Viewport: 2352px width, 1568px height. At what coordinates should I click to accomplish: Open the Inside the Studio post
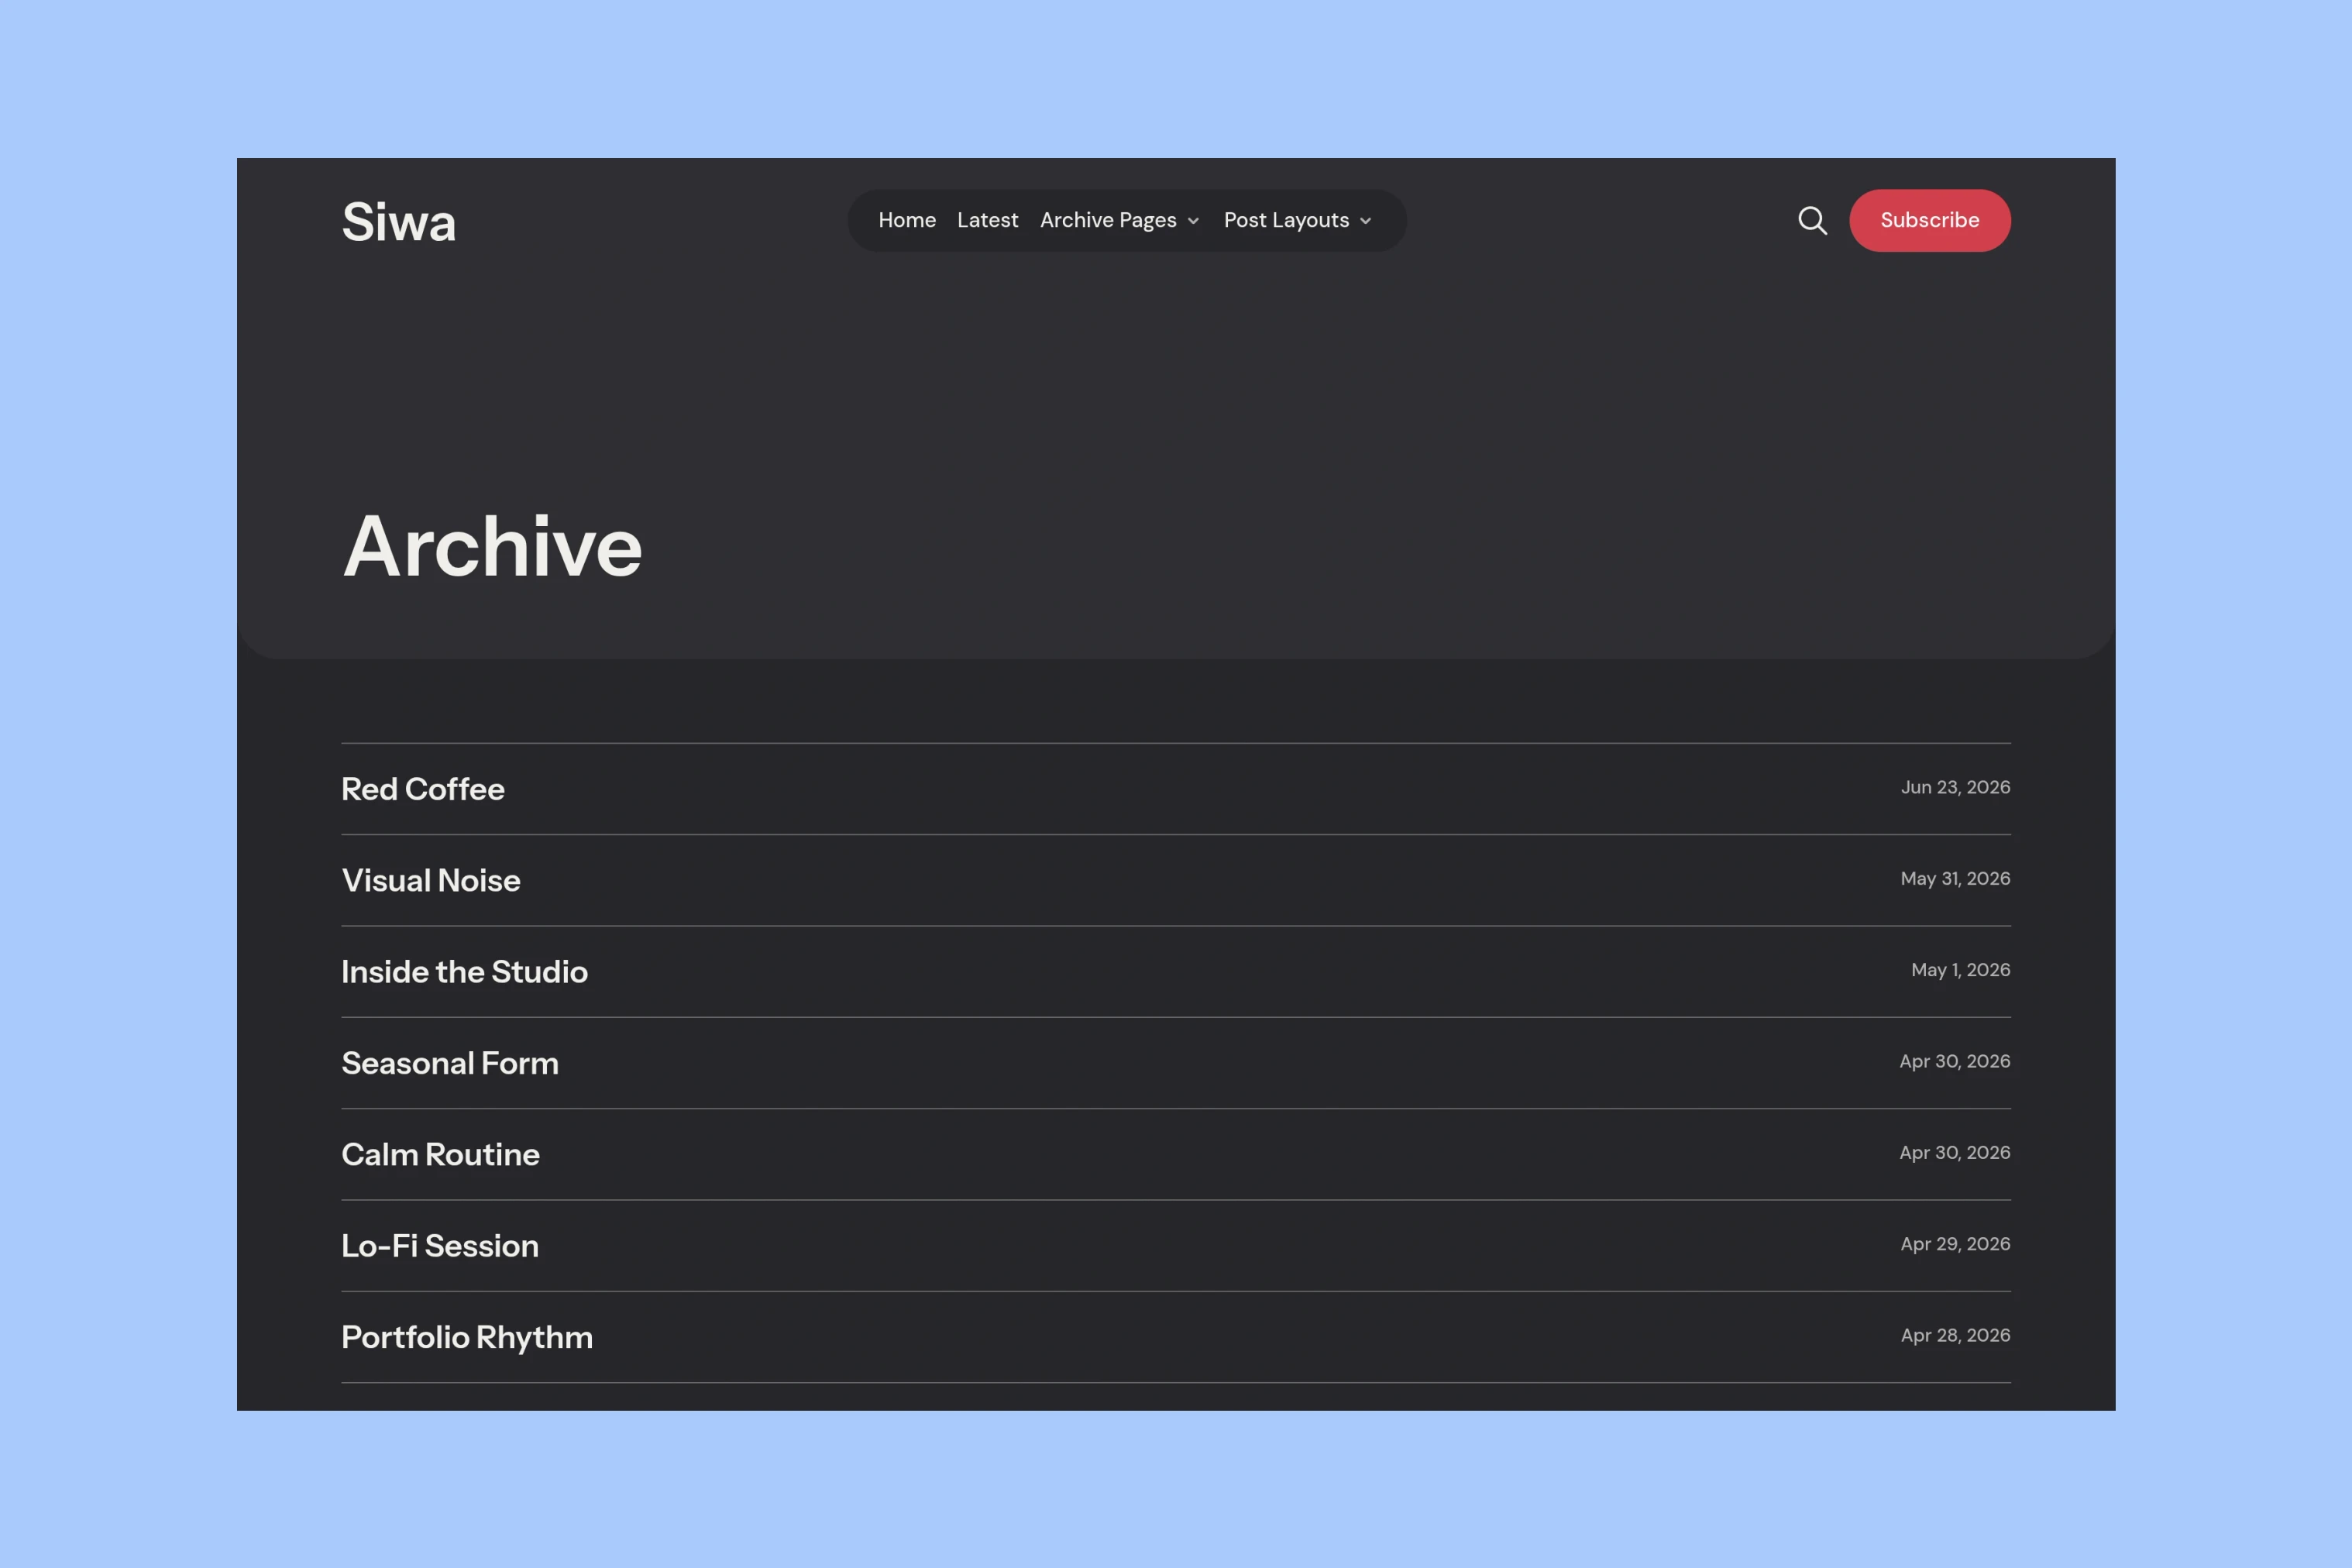[x=464, y=971]
